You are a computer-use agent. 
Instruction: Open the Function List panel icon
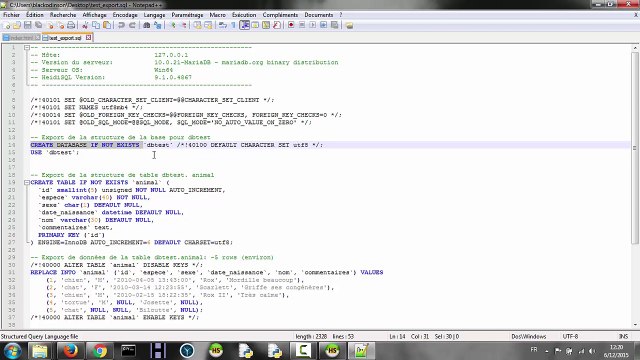pyautogui.click(x=277, y=25)
